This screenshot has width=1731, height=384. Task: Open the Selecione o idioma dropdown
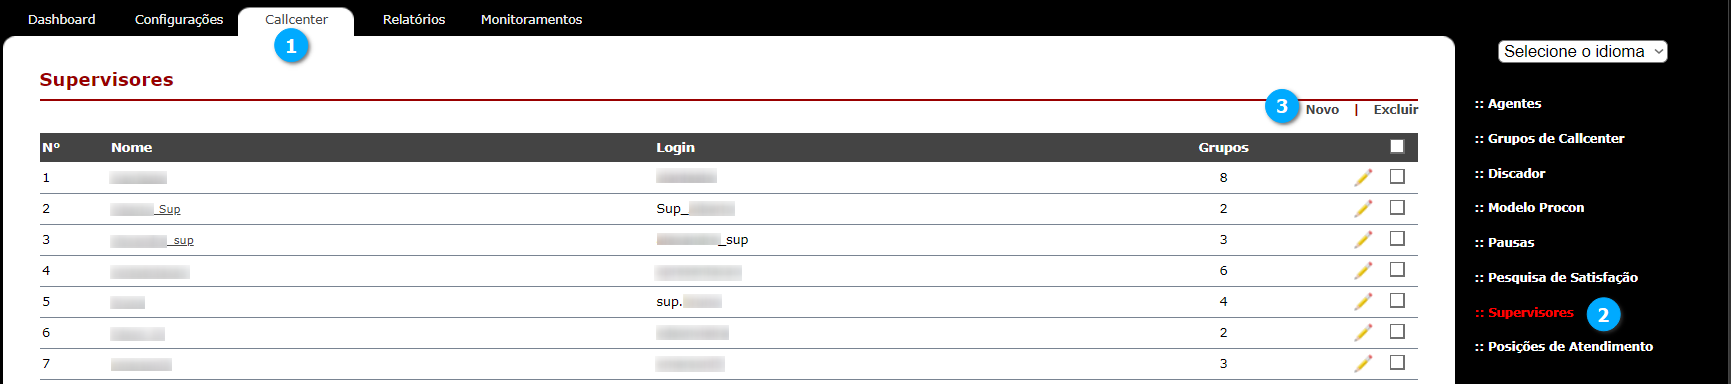pyautogui.click(x=1582, y=51)
